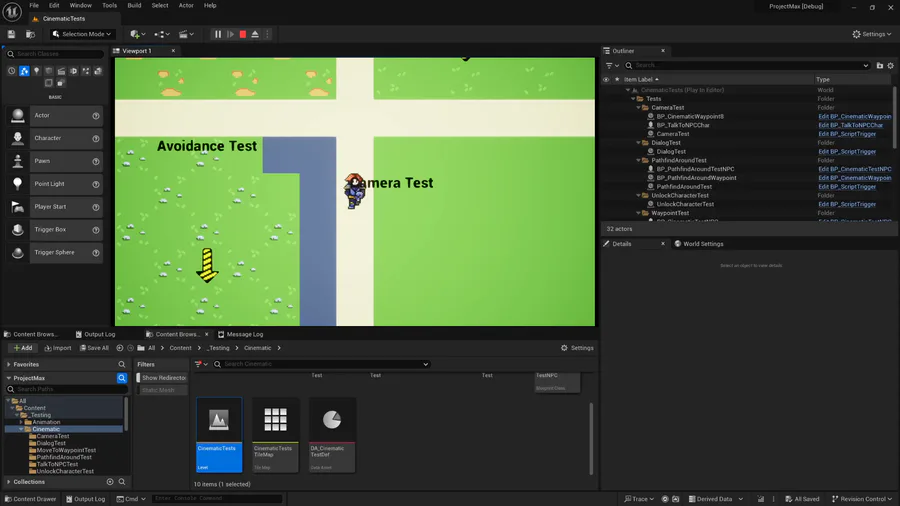Open the Selection Mode dropdown
The width and height of the screenshot is (900, 506).
(x=82, y=34)
